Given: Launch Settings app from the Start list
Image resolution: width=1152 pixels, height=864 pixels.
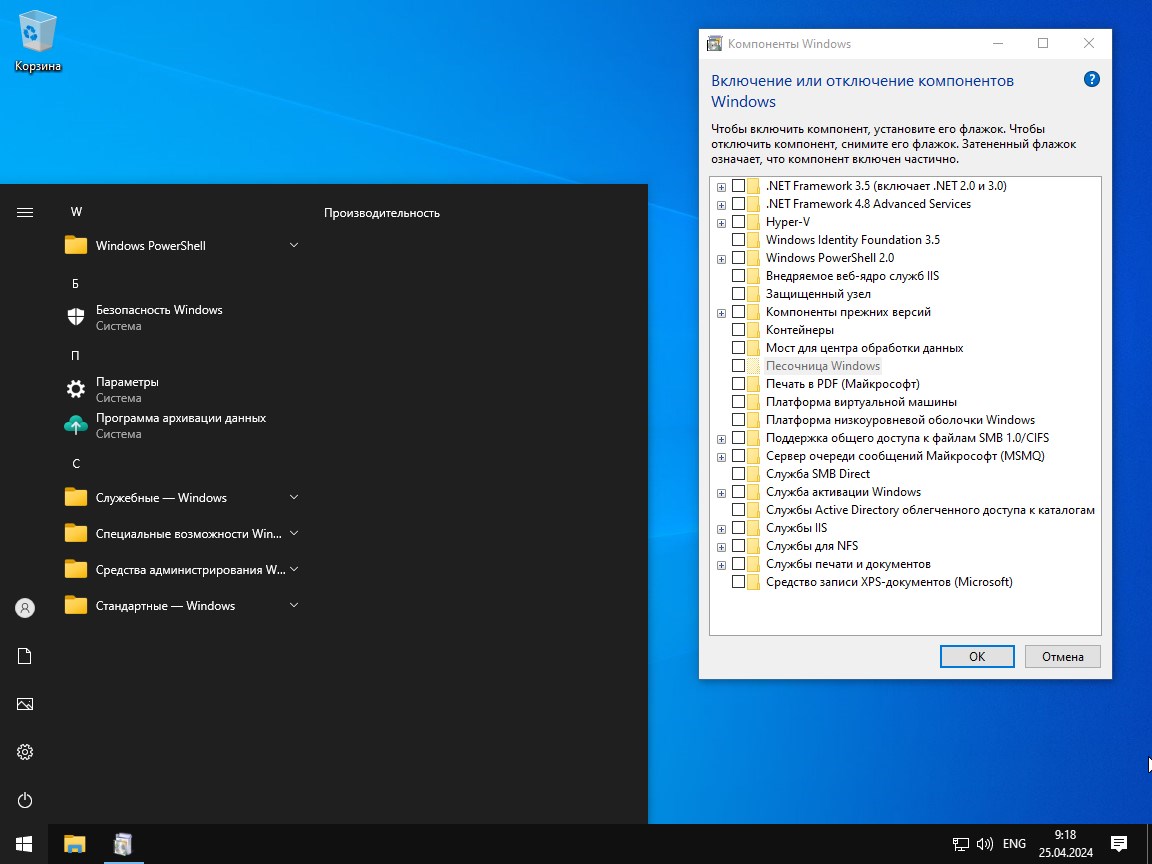Looking at the screenshot, I should click(180, 389).
